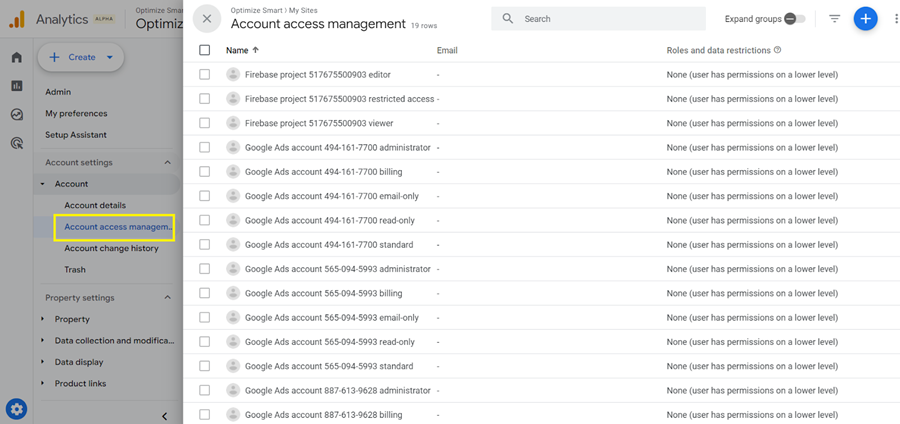Click the help icon beside Roles and data restrictions

pos(778,50)
